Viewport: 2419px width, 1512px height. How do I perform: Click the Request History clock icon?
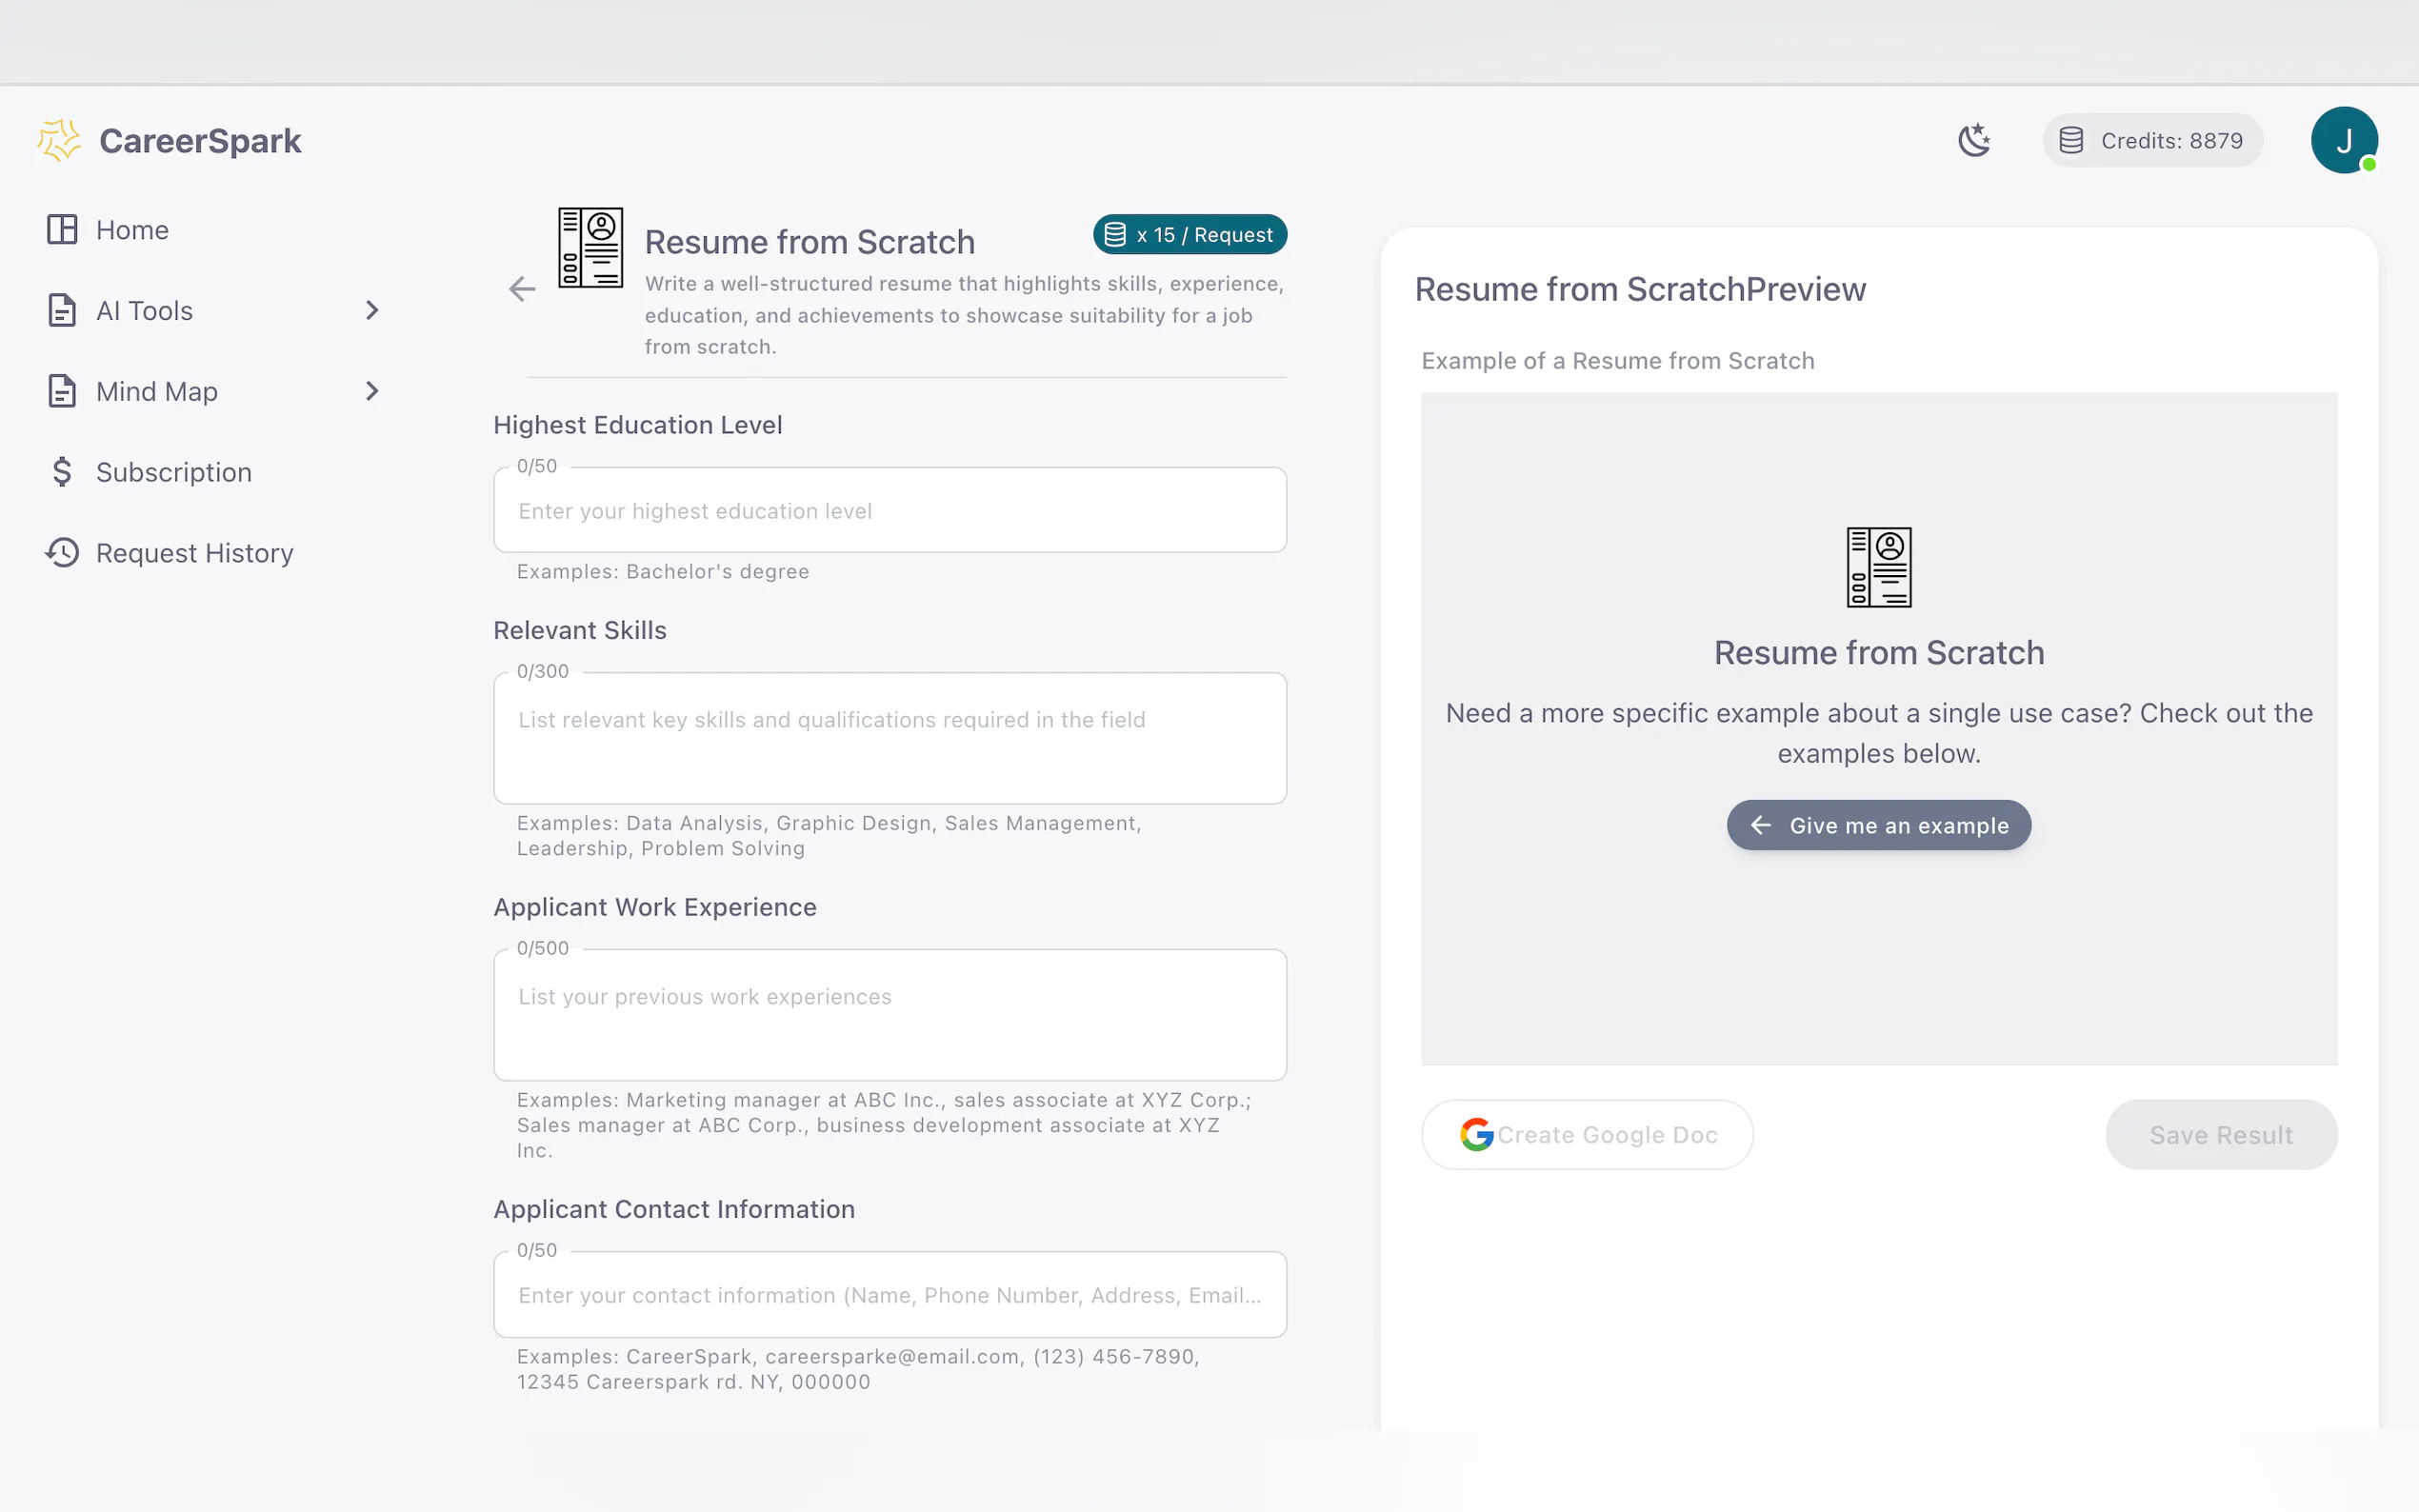pos(62,553)
